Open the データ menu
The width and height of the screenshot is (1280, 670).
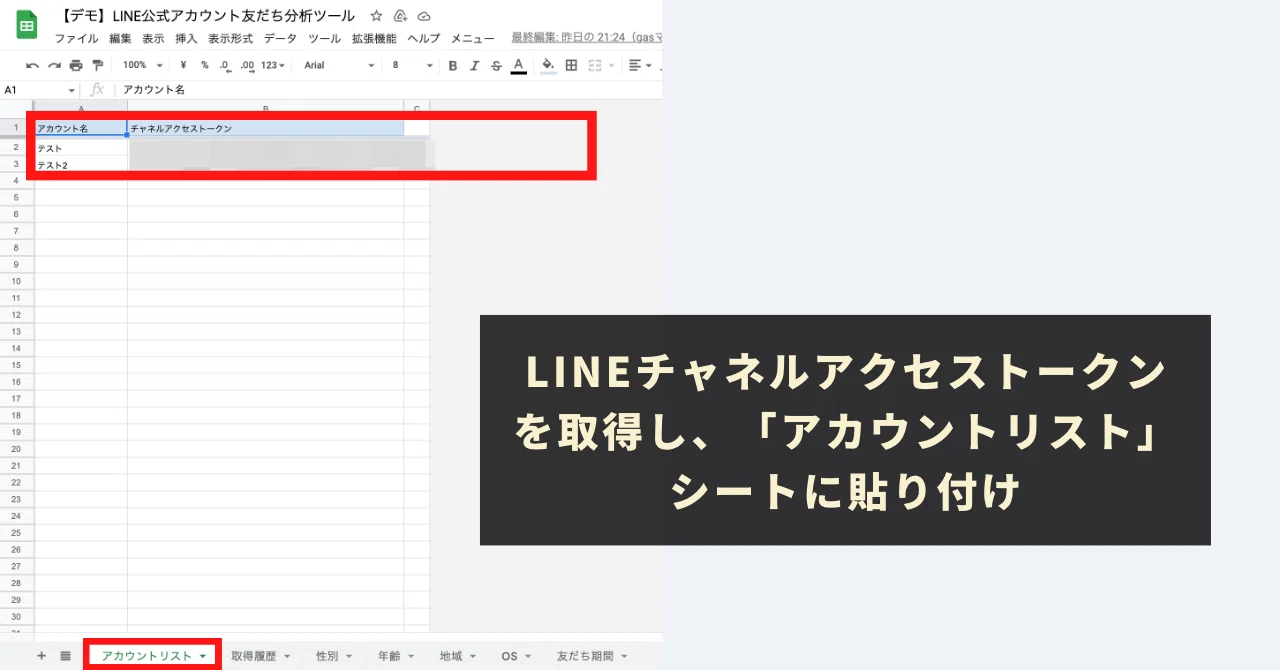[x=280, y=38]
